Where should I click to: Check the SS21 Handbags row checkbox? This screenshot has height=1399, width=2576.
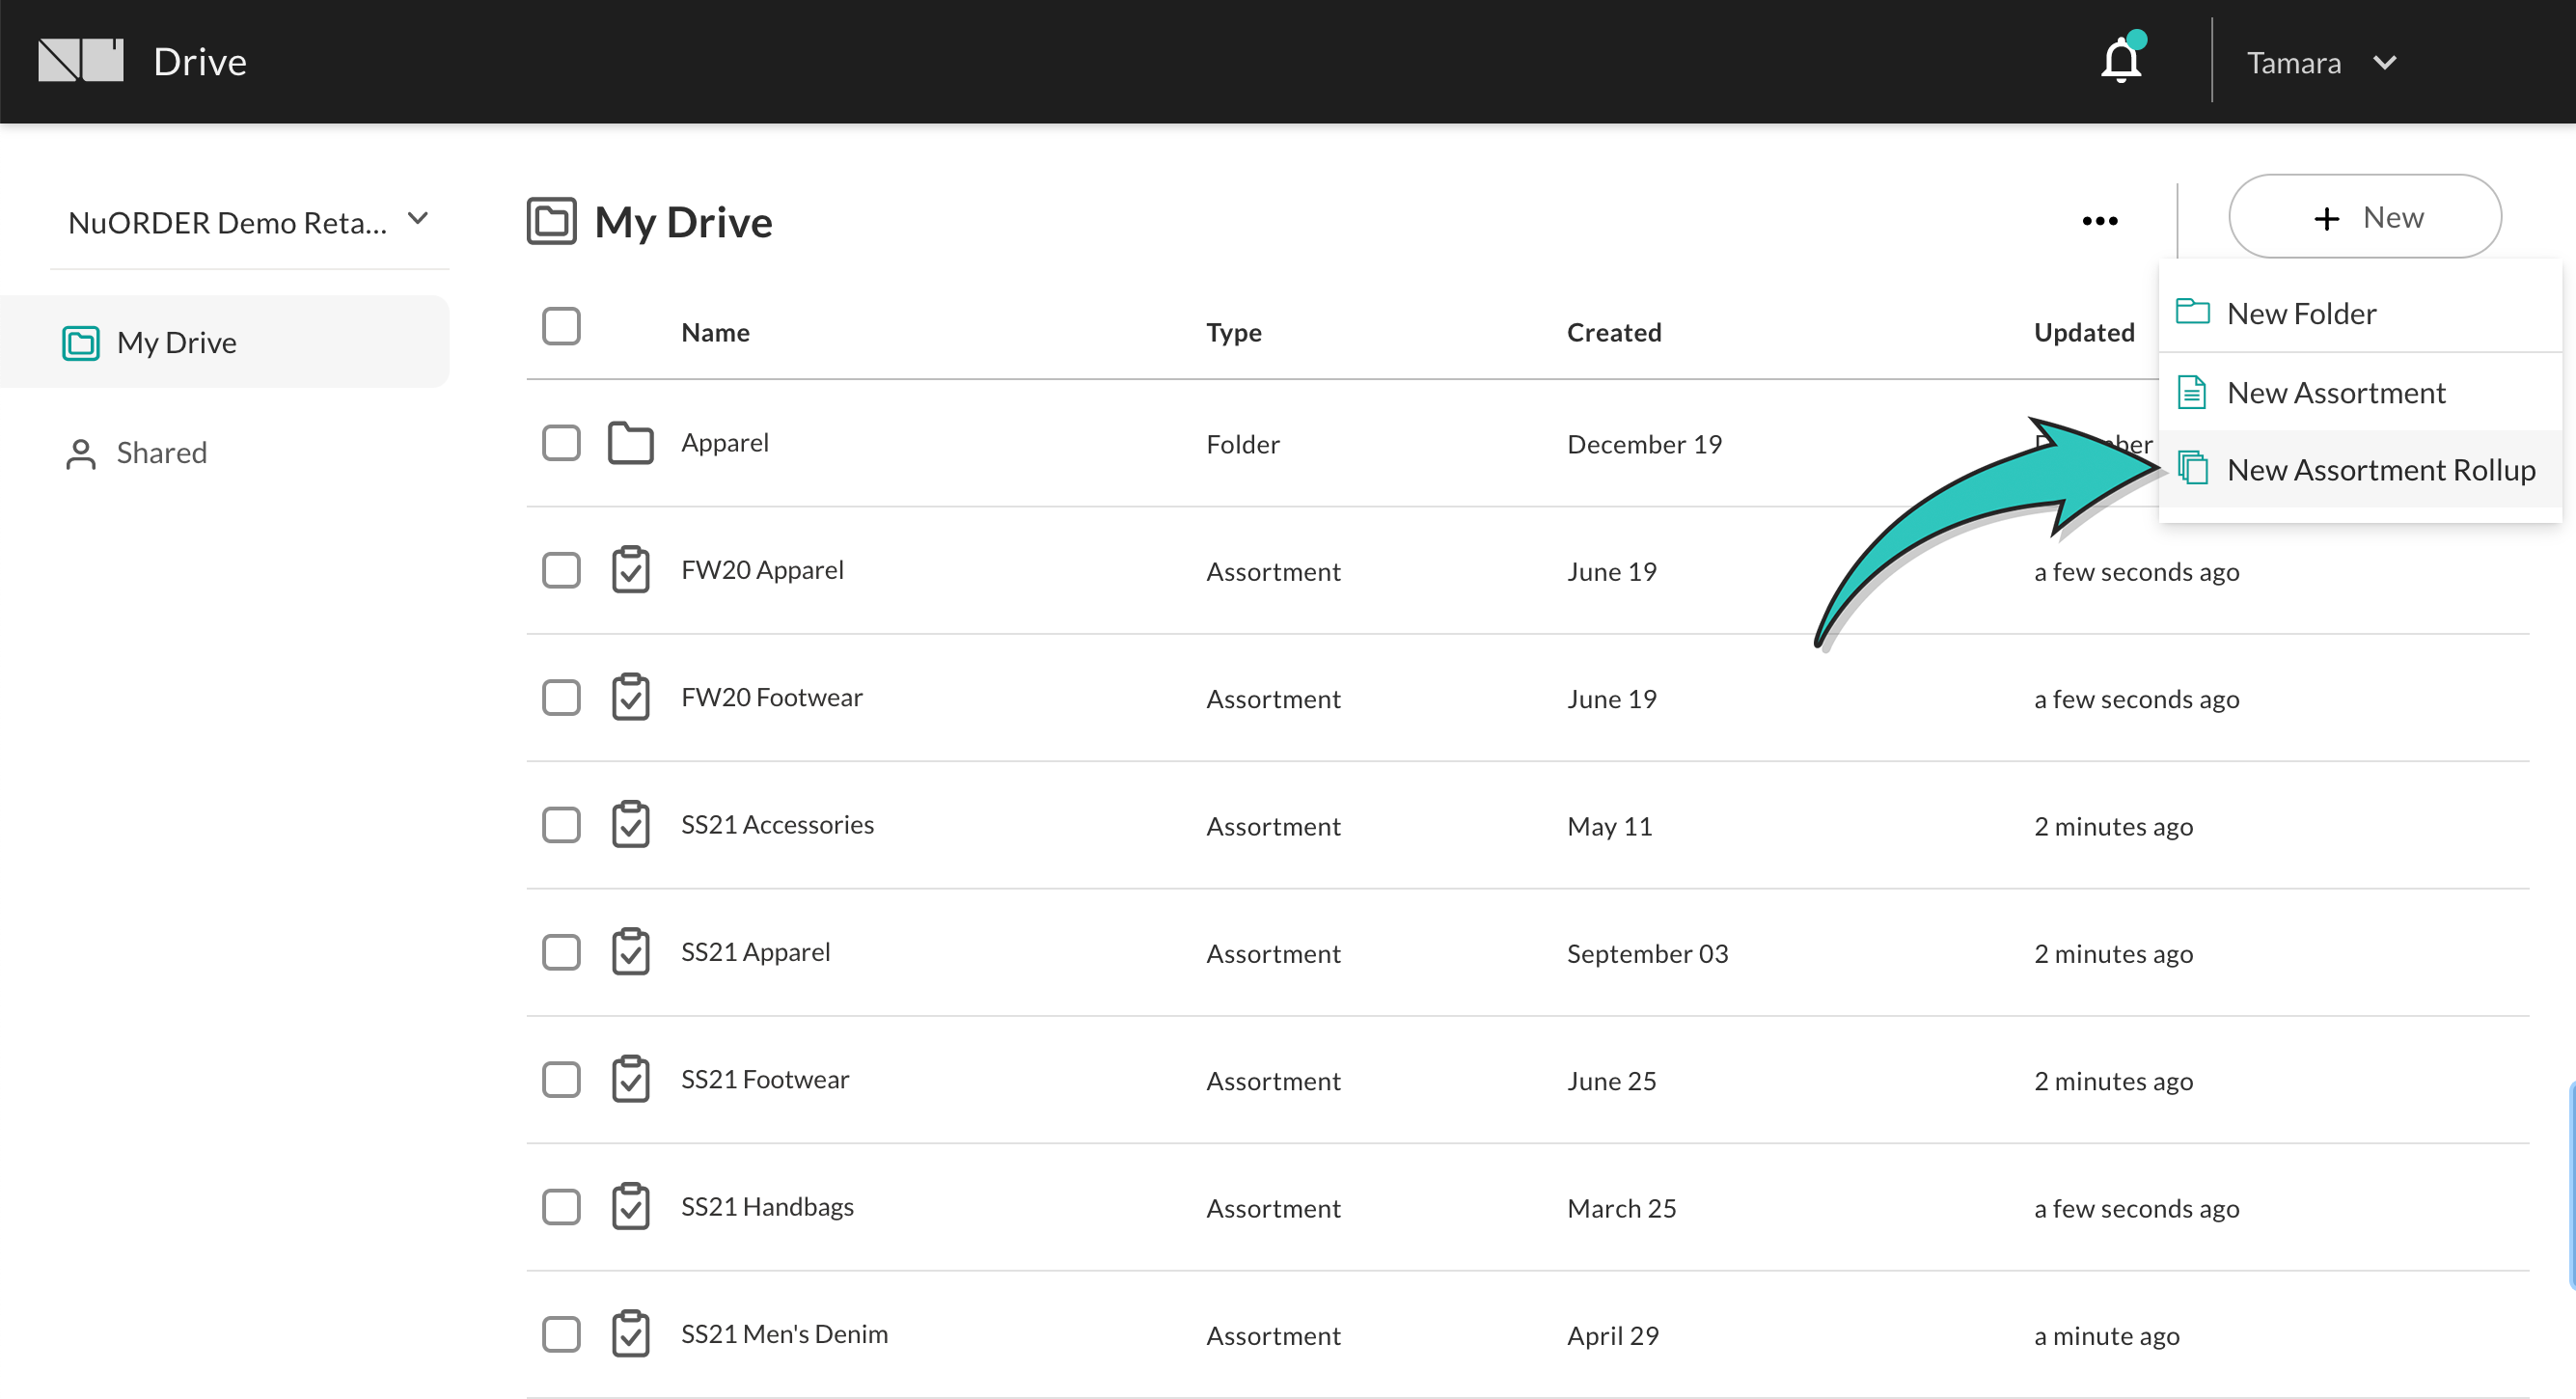(561, 1207)
